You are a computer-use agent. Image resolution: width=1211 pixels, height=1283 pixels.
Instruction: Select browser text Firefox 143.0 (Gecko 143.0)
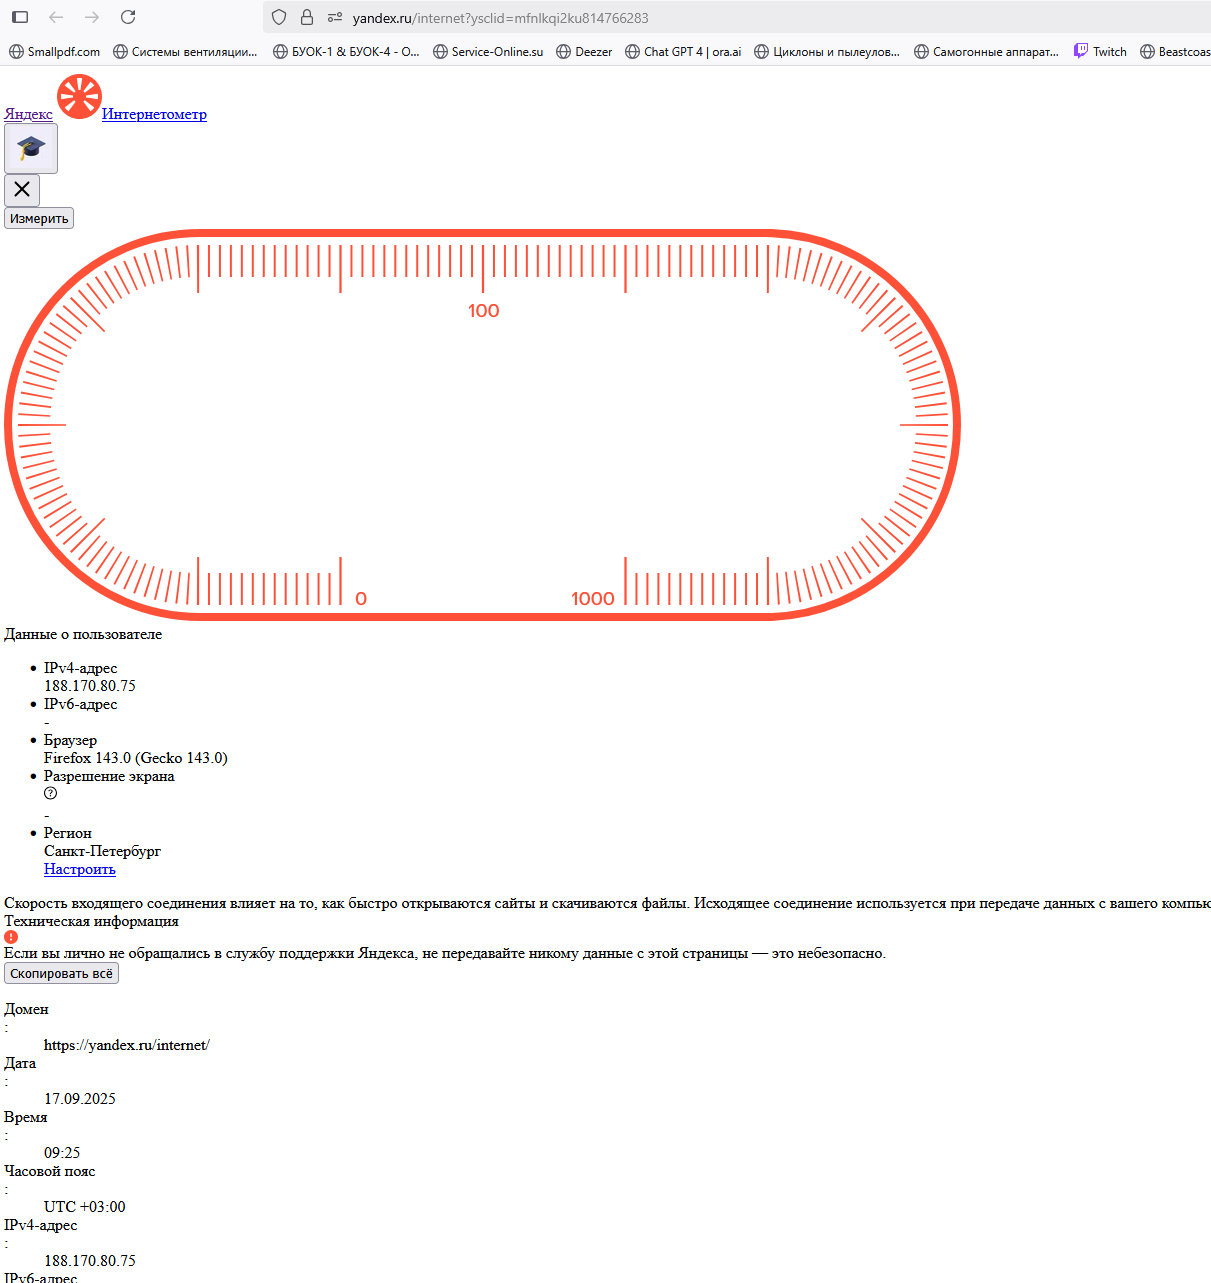point(136,758)
